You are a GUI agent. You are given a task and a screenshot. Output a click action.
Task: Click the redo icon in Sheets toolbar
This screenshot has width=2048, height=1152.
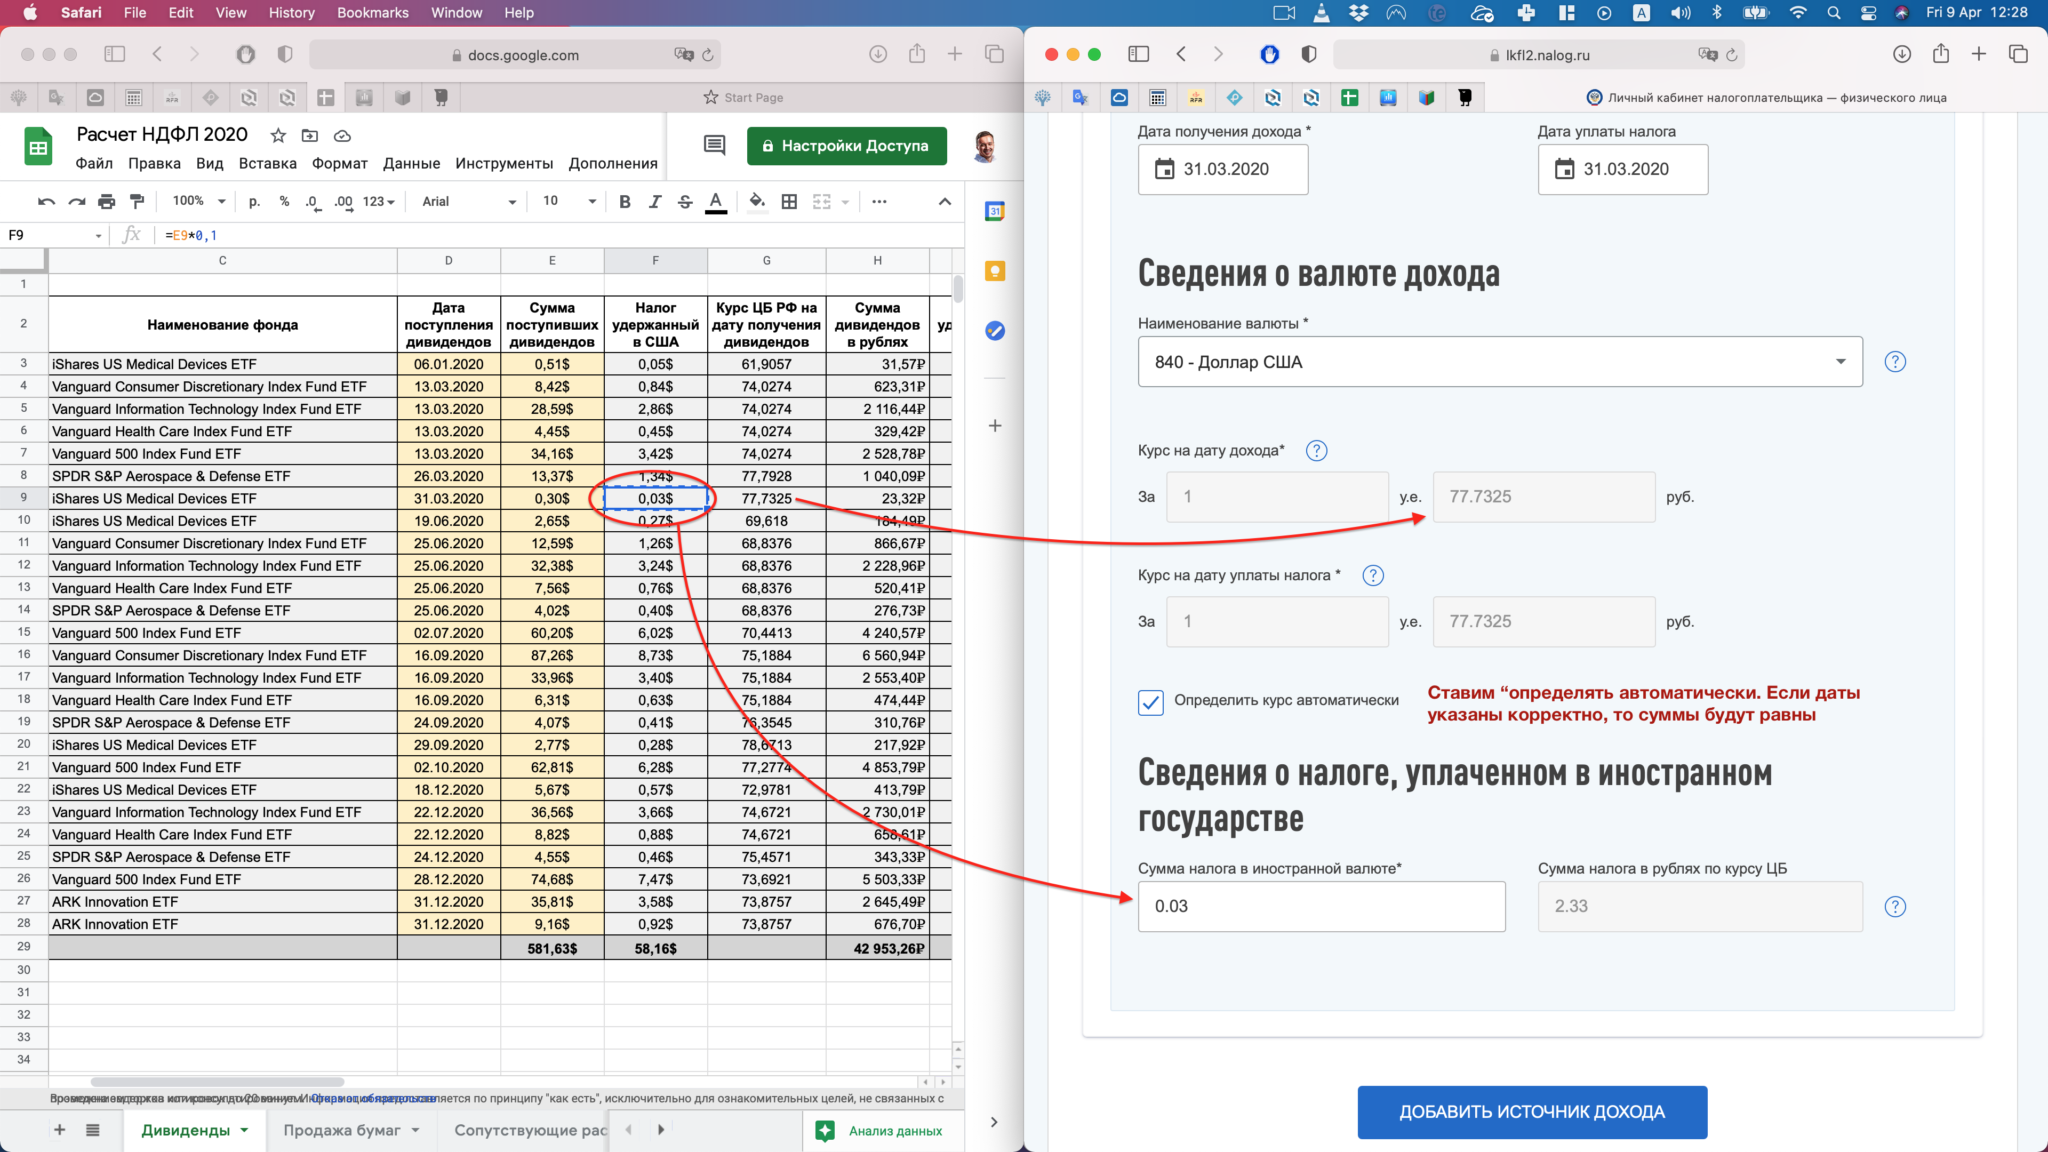[x=76, y=202]
